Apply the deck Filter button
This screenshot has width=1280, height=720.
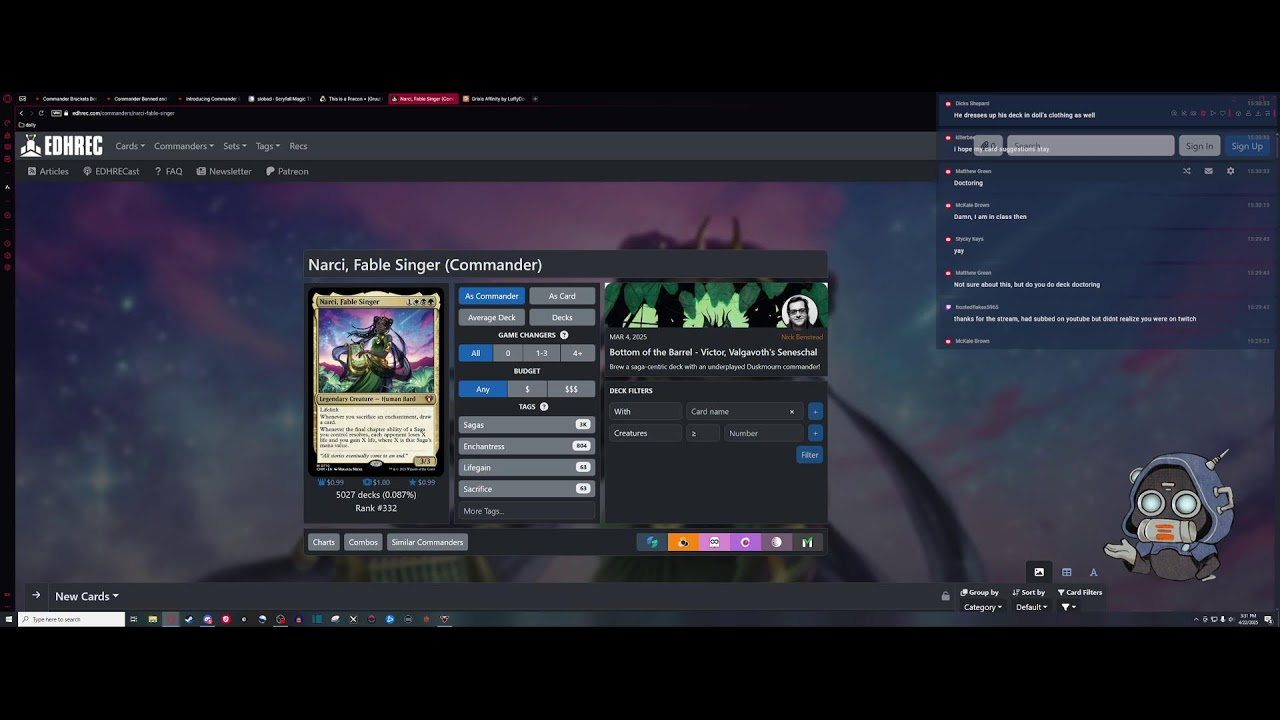[x=809, y=455]
